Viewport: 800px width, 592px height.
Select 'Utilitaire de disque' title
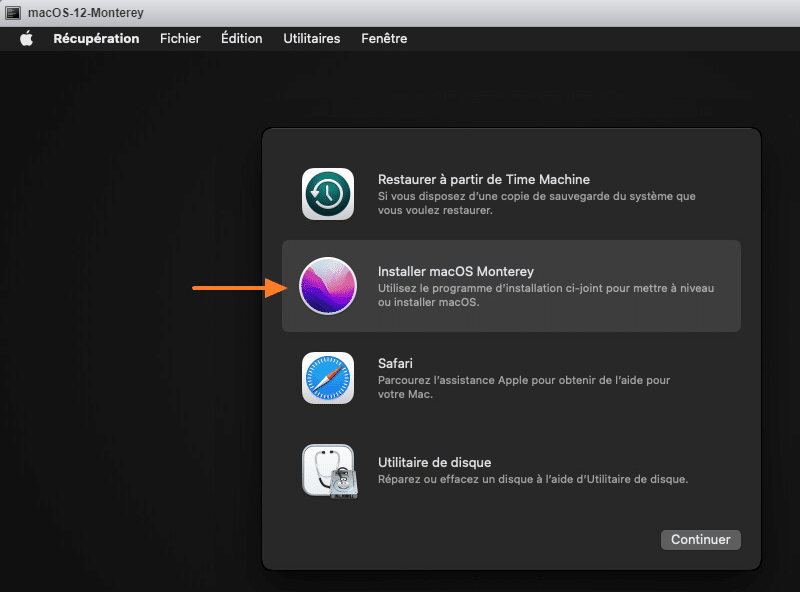434,462
